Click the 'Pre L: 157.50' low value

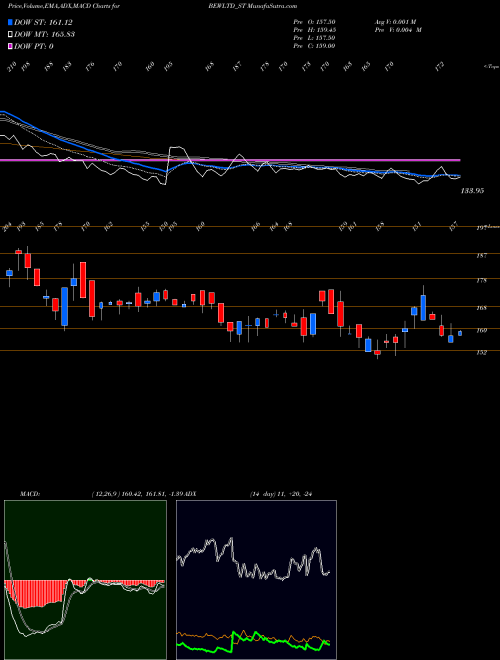pos(314,38)
